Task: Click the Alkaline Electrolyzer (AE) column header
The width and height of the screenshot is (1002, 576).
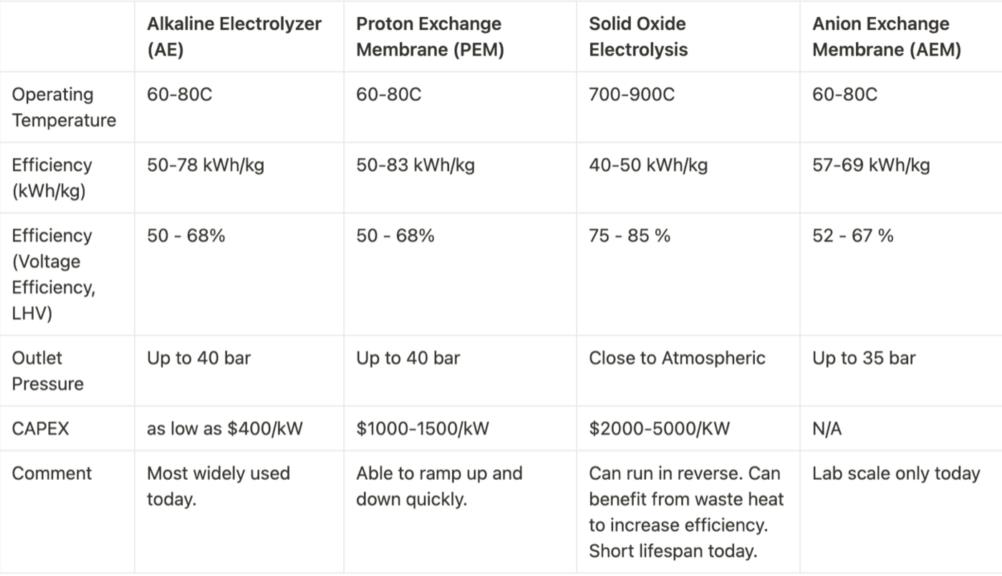Action: 234,37
